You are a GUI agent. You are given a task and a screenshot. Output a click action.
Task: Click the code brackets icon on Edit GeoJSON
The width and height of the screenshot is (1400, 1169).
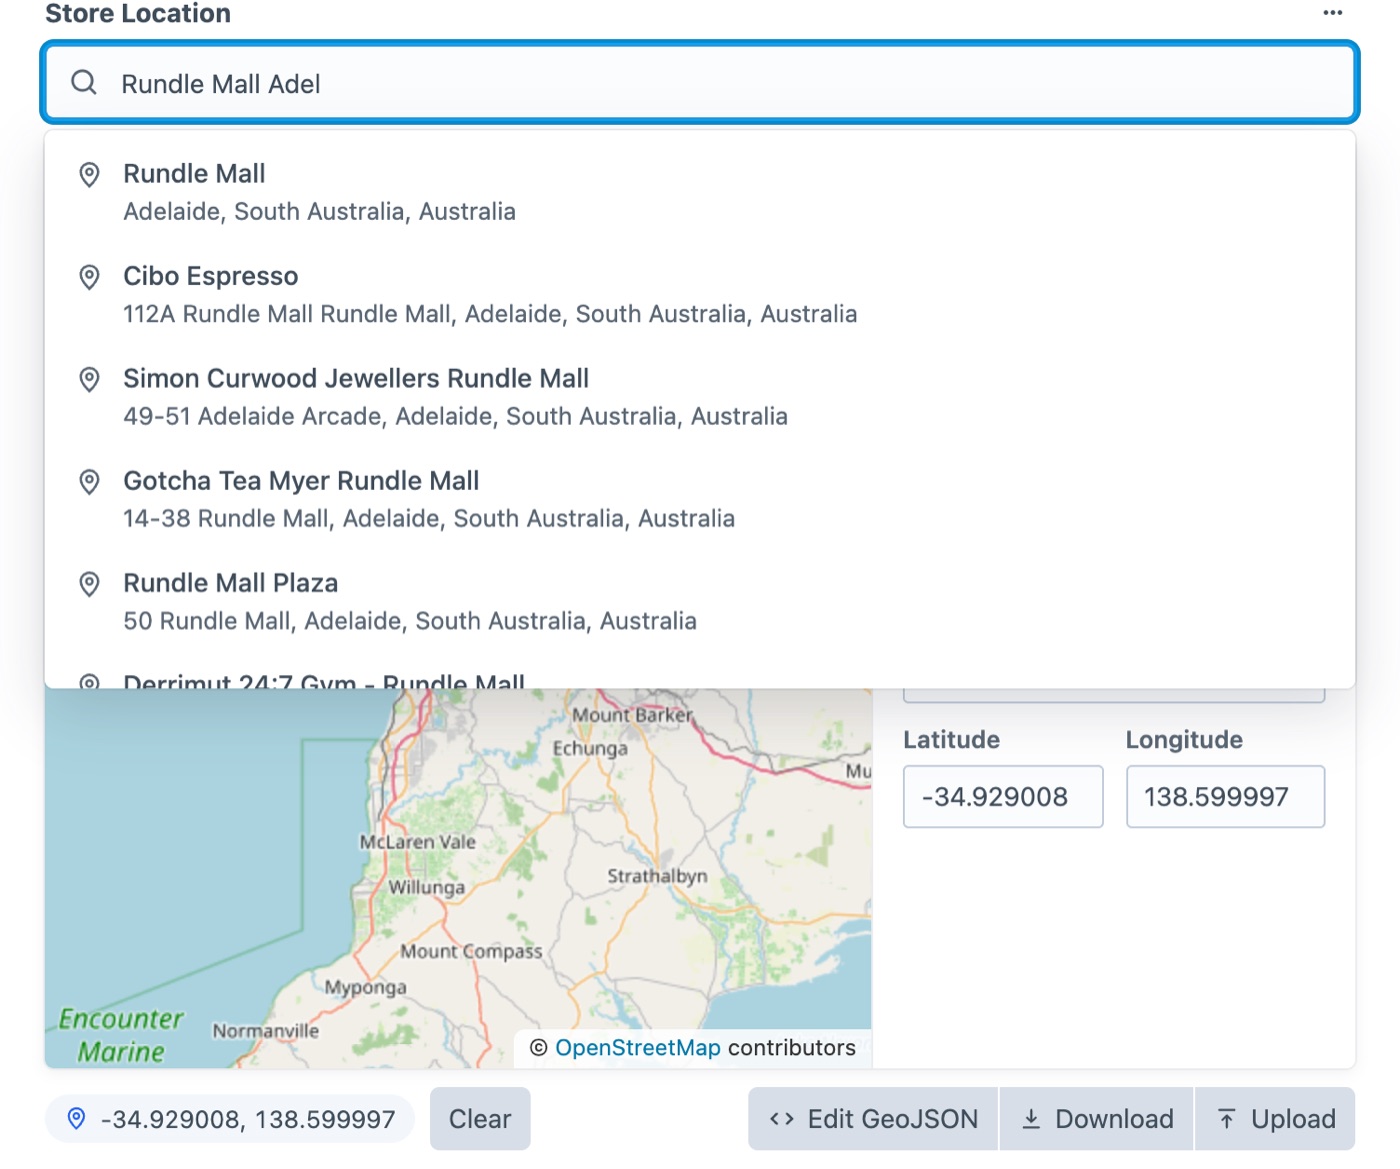pos(782,1119)
